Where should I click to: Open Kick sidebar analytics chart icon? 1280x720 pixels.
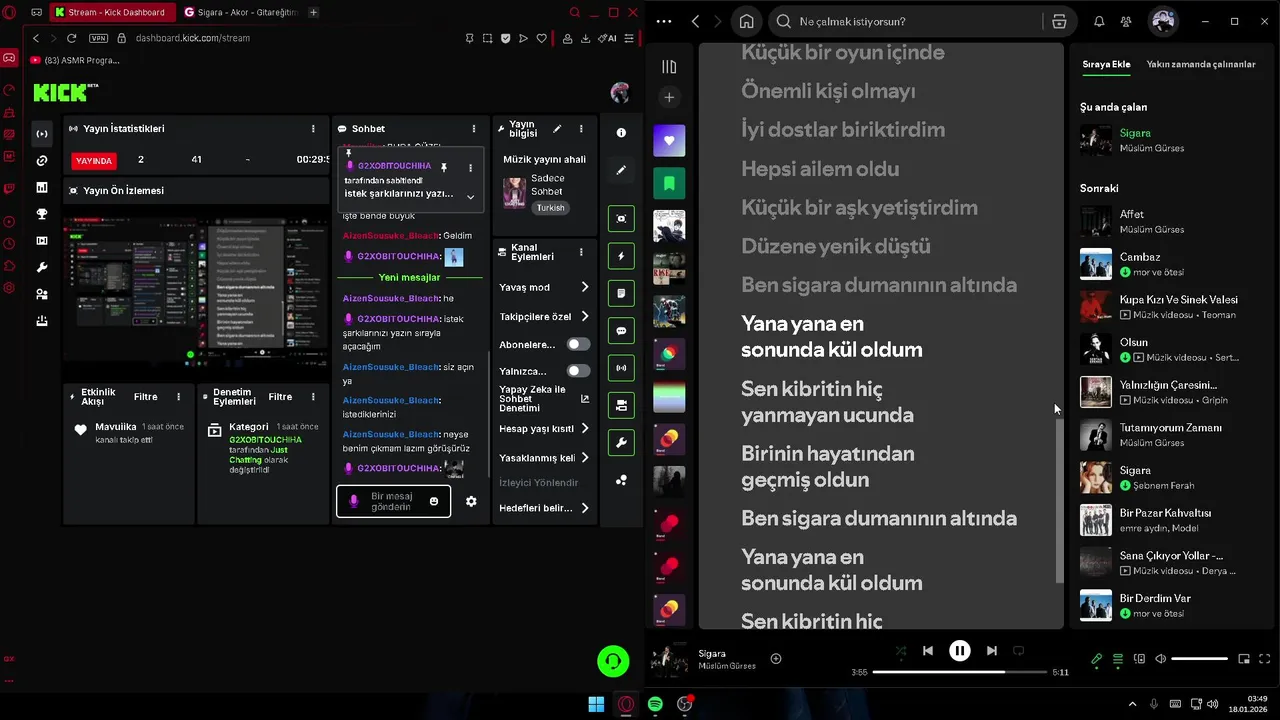tap(42, 187)
